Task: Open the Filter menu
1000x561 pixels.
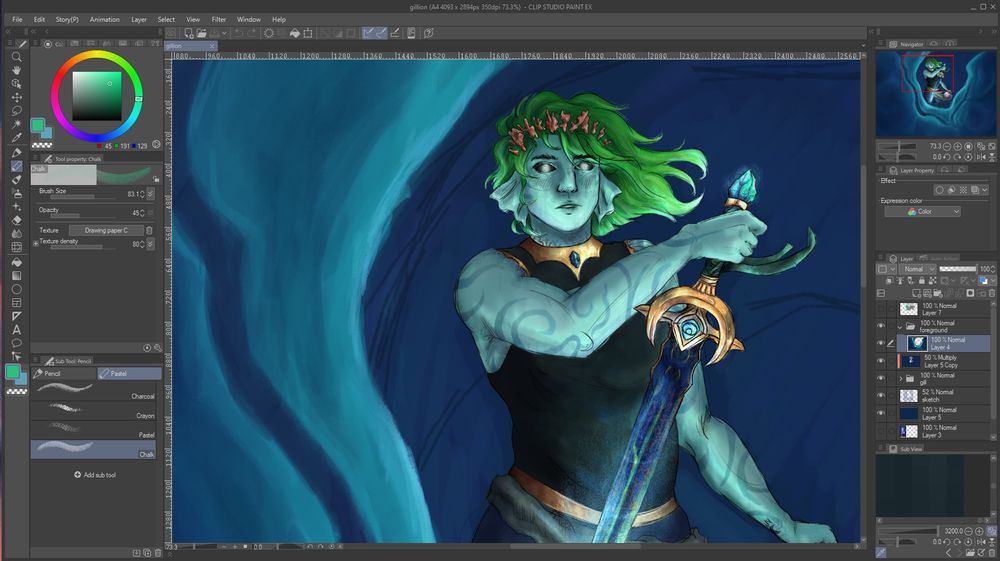Action: [x=219, y=19]
